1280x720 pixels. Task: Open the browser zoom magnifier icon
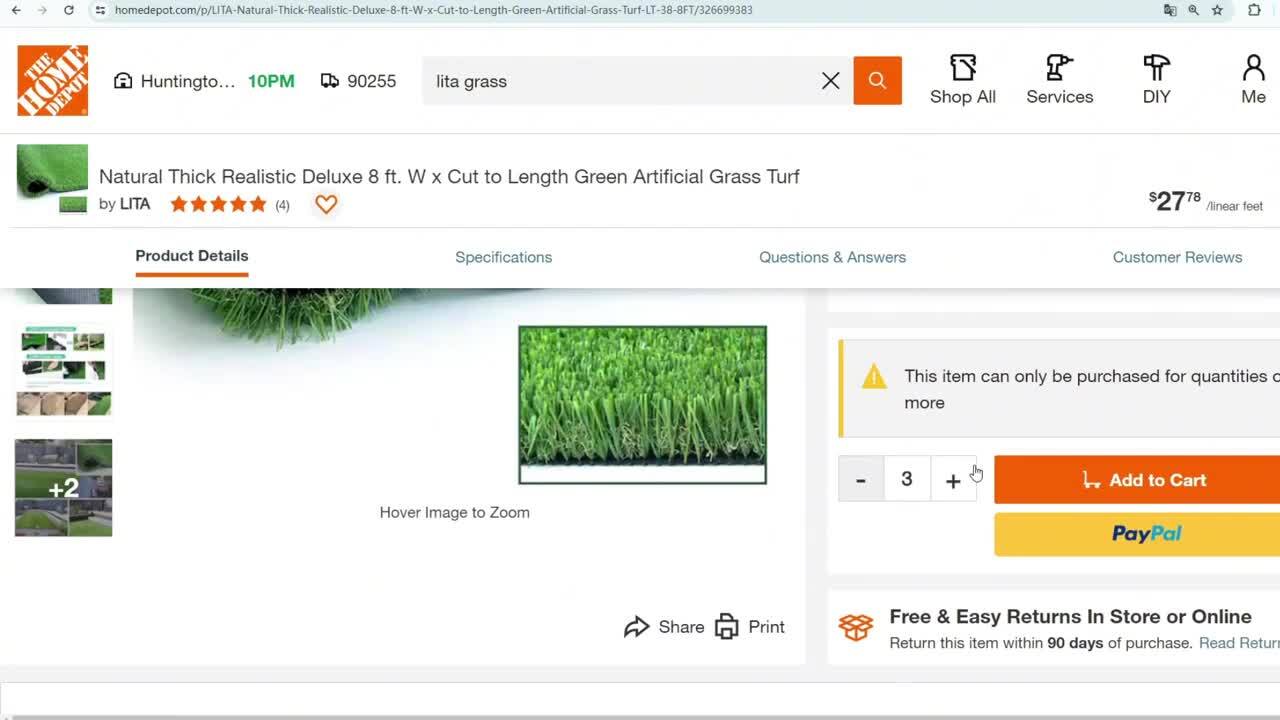pyautogui.click(x=1193, y=10)
